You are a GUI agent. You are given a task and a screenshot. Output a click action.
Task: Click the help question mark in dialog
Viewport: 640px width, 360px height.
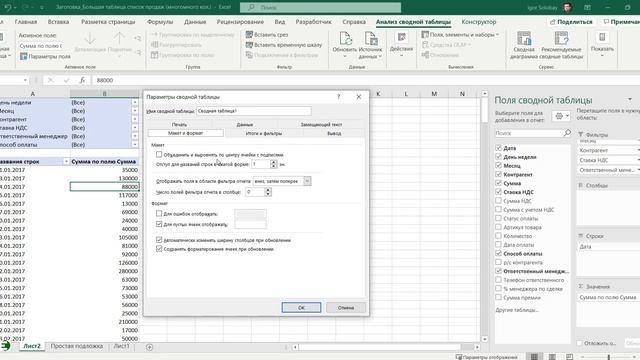point(338,97)
